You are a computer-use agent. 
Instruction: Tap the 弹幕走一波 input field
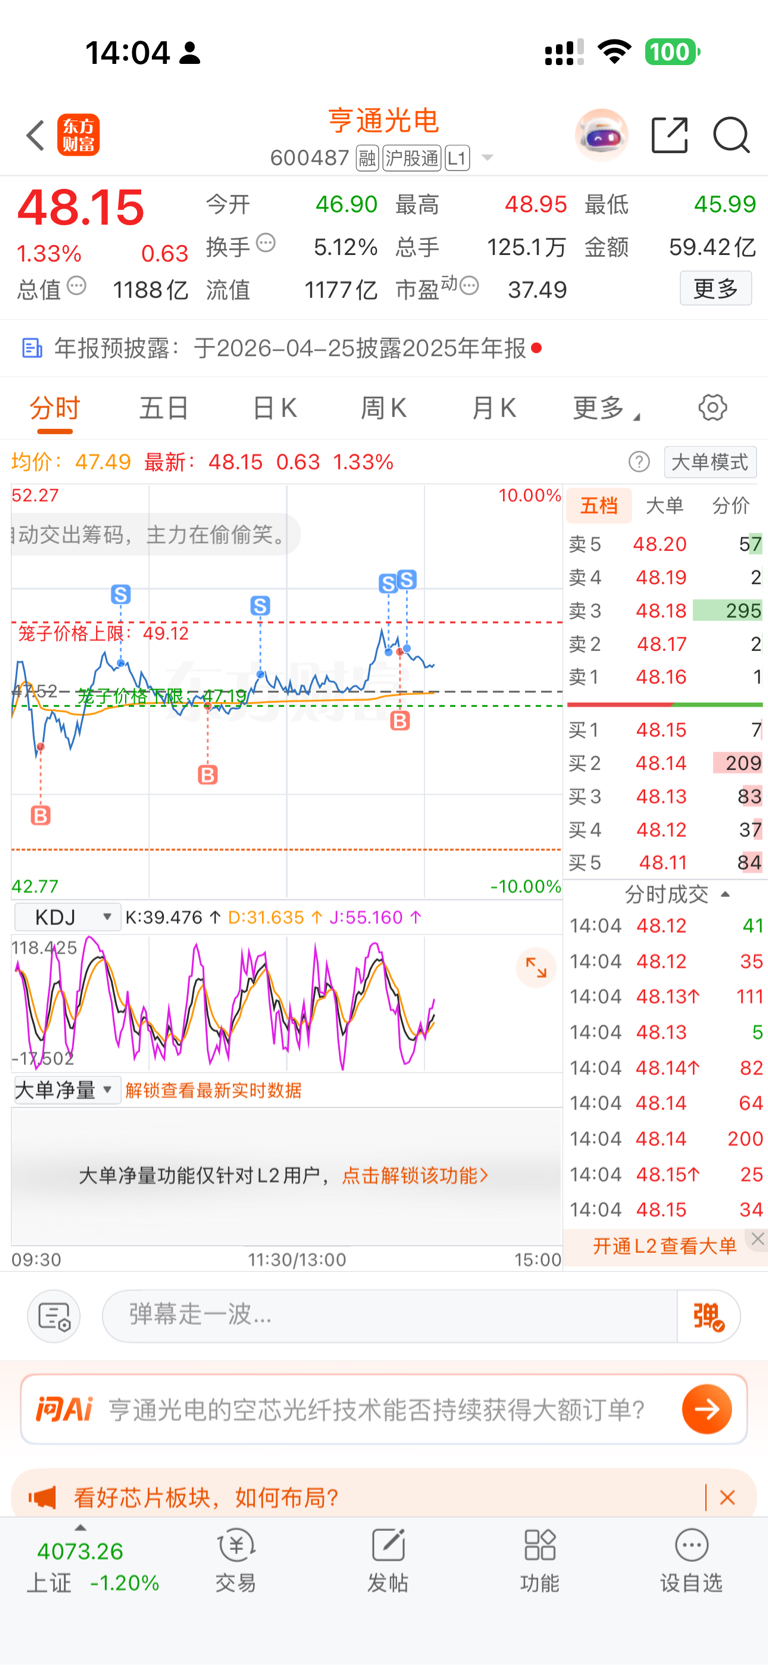[x=390, y=1316]
